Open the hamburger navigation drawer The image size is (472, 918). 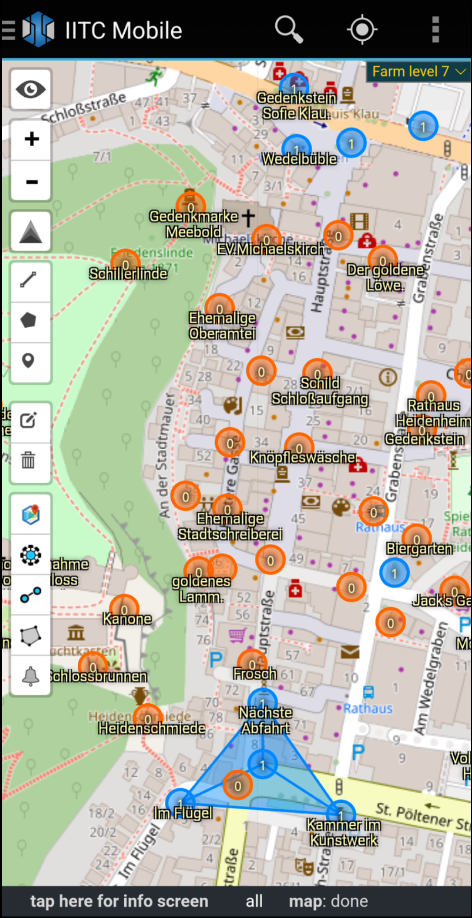tap(9, 30)
